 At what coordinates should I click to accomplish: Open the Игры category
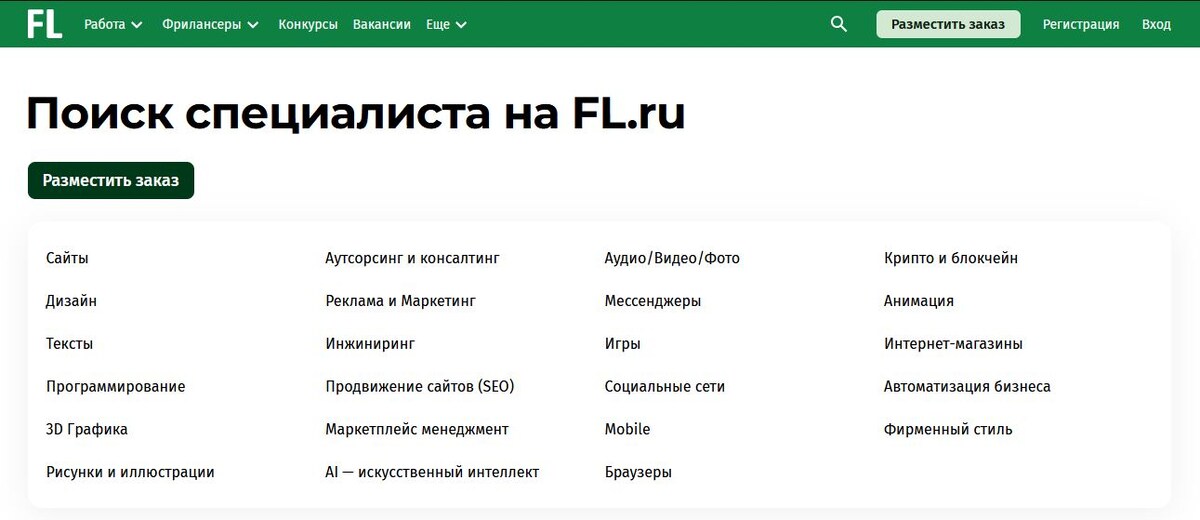coord(622,344)
